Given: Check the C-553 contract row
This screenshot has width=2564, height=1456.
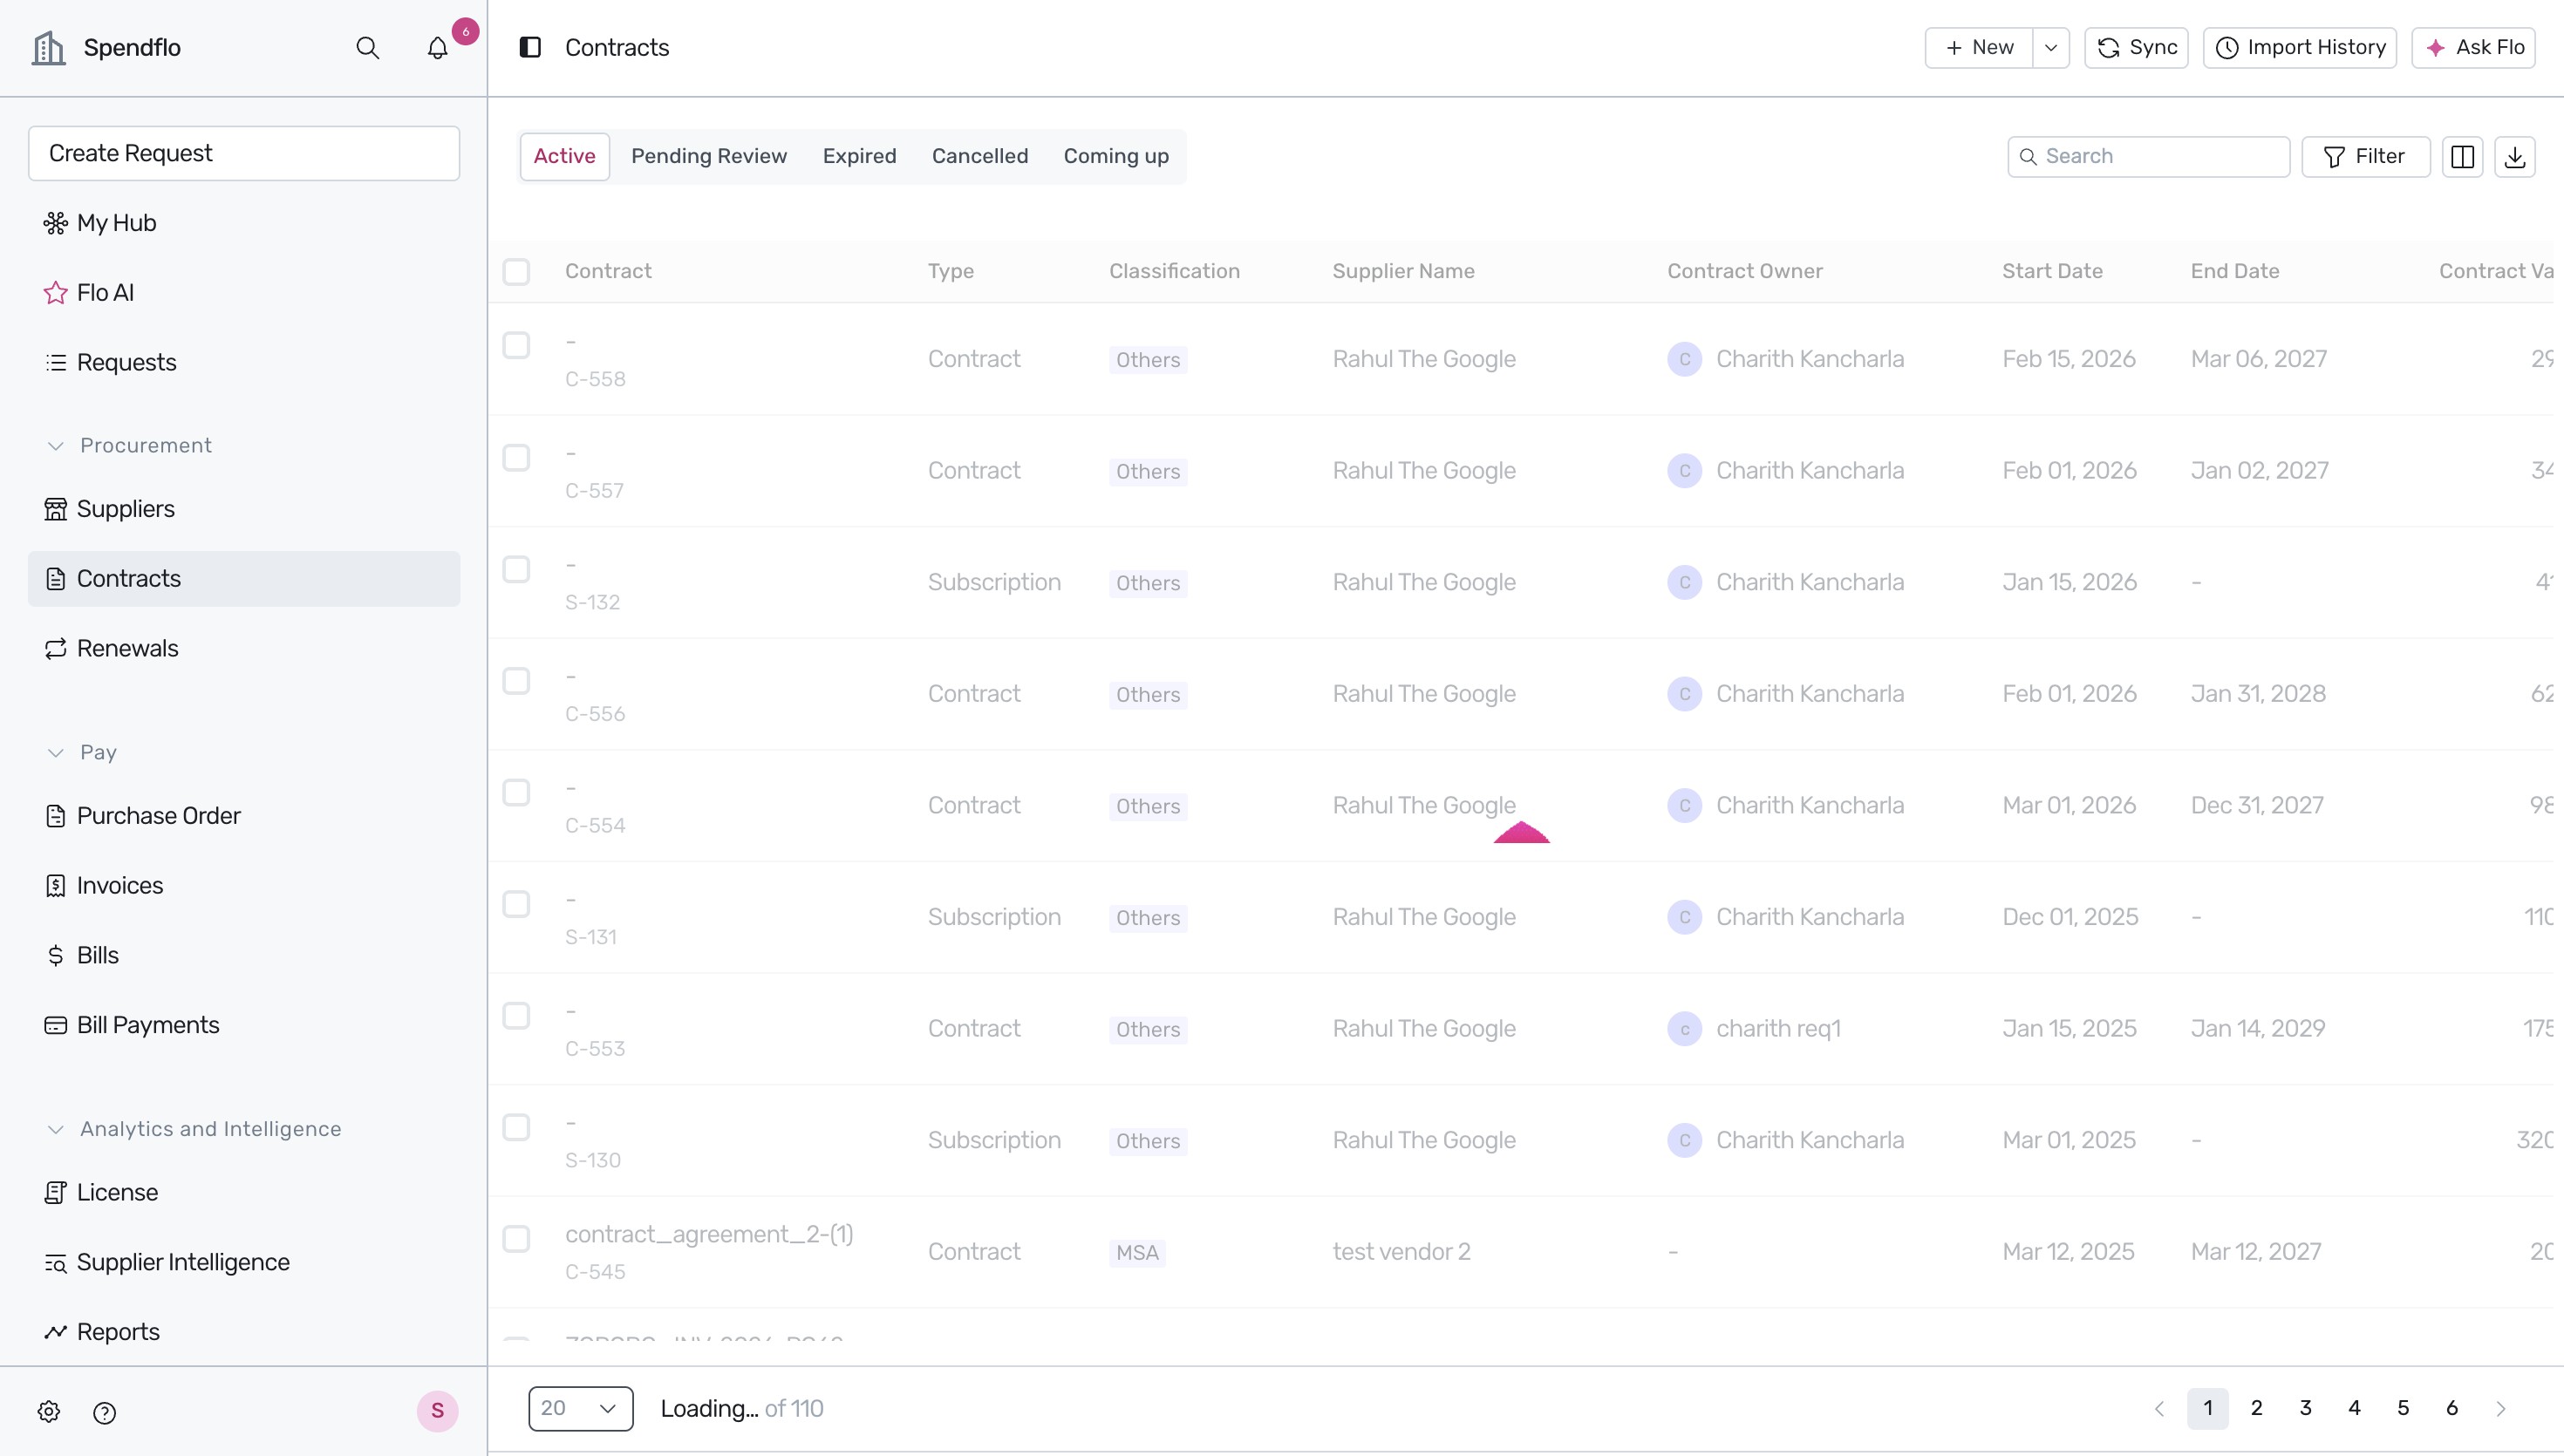Looking at the screenshot, I should click(x=516, y=1016).
